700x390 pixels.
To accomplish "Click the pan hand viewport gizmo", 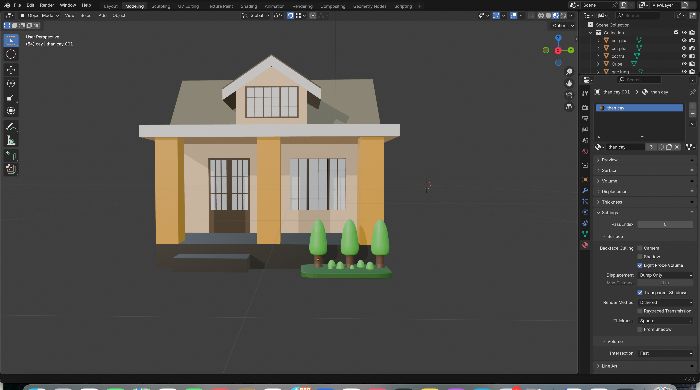I will click(x=569, y=83).
